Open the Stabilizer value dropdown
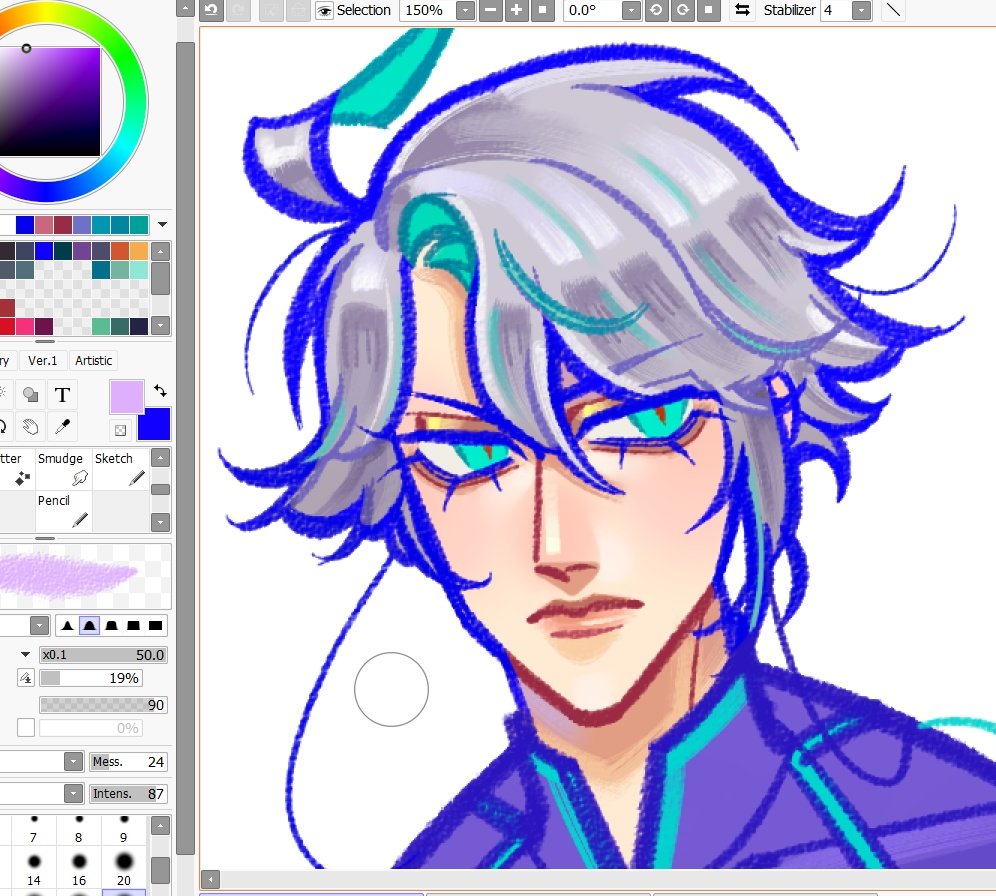 (861, 10)
